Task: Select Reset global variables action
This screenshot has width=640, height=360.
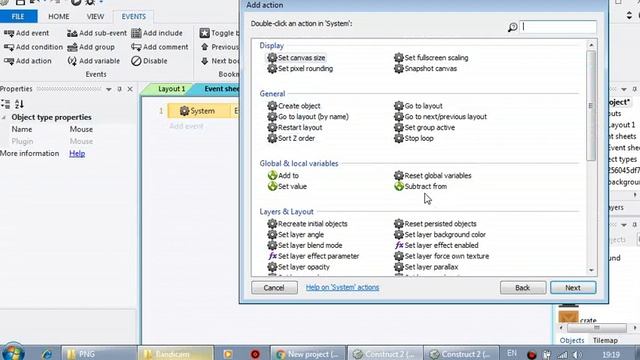Action: pos(433,176)
